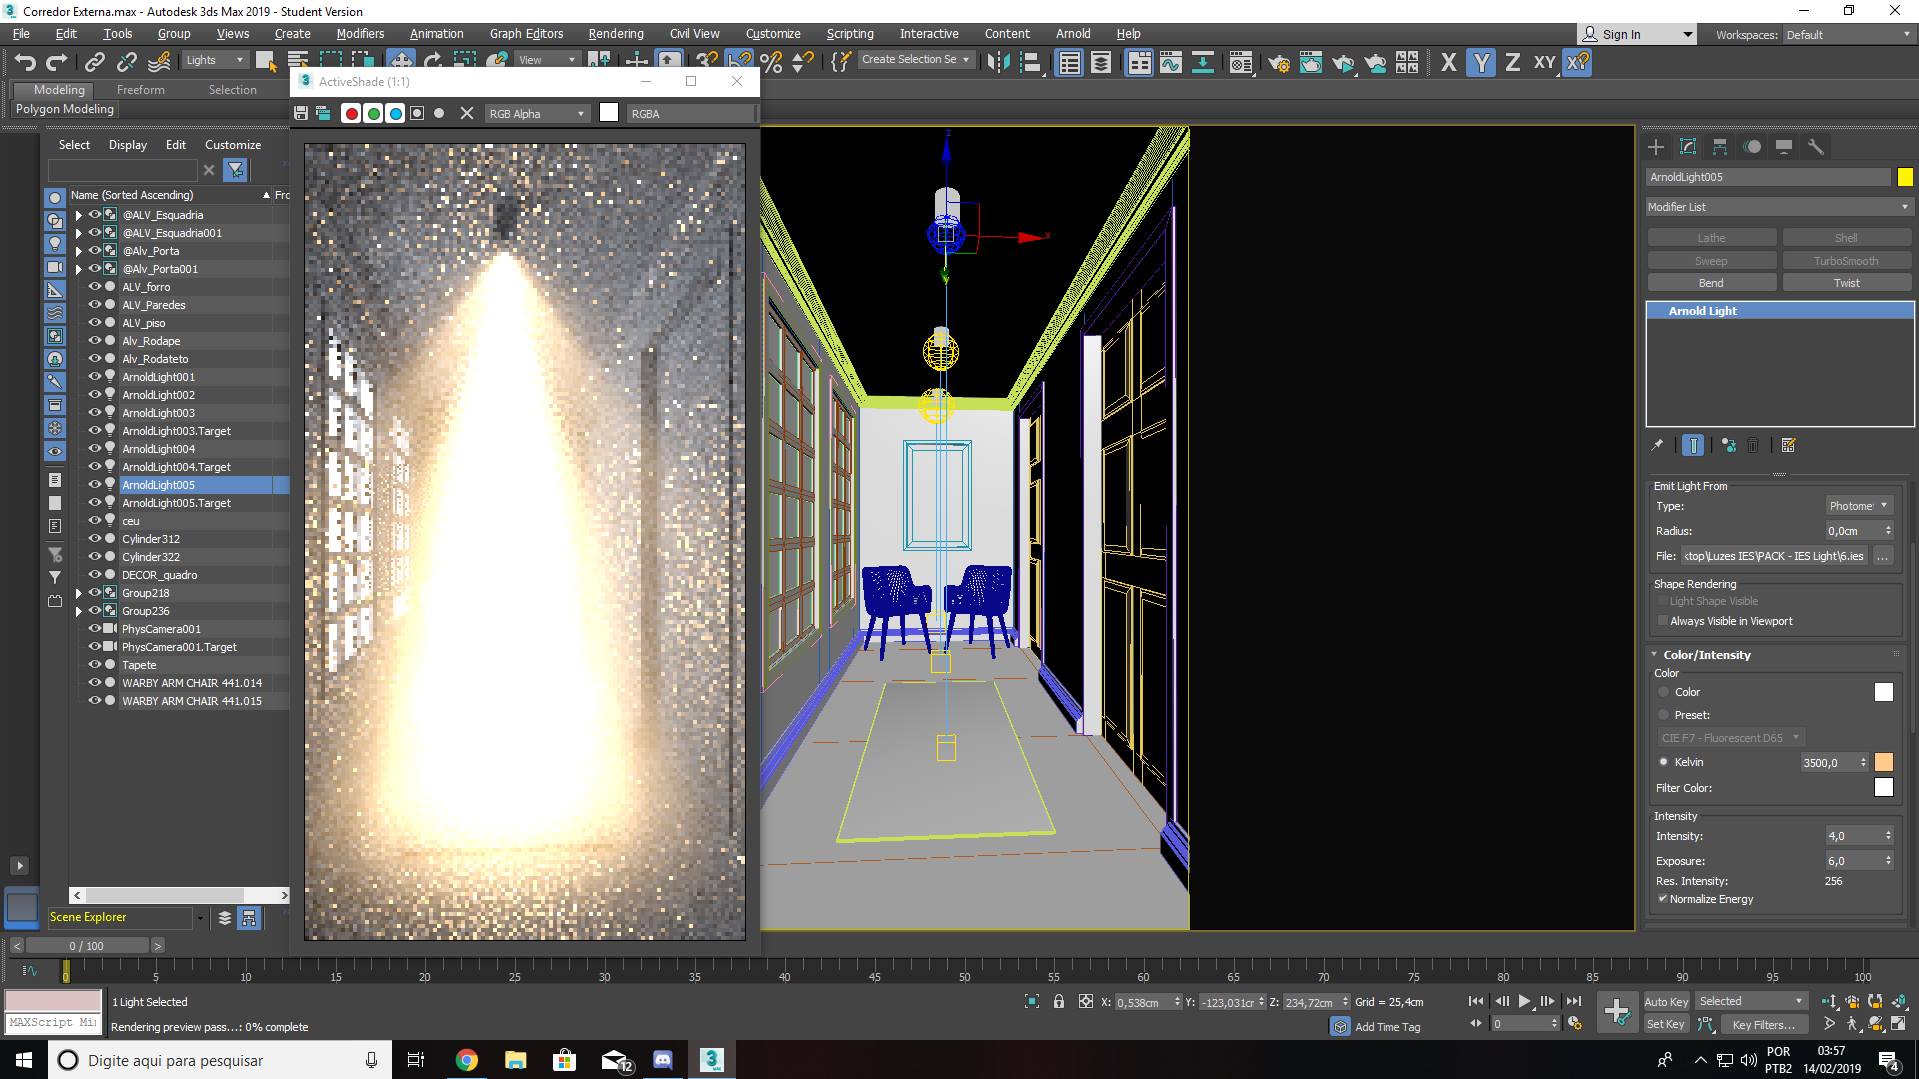Expand the @ALV_Esquadria tree node
The height and width of the screenshot is (1079, 1919).
[79, 215]
